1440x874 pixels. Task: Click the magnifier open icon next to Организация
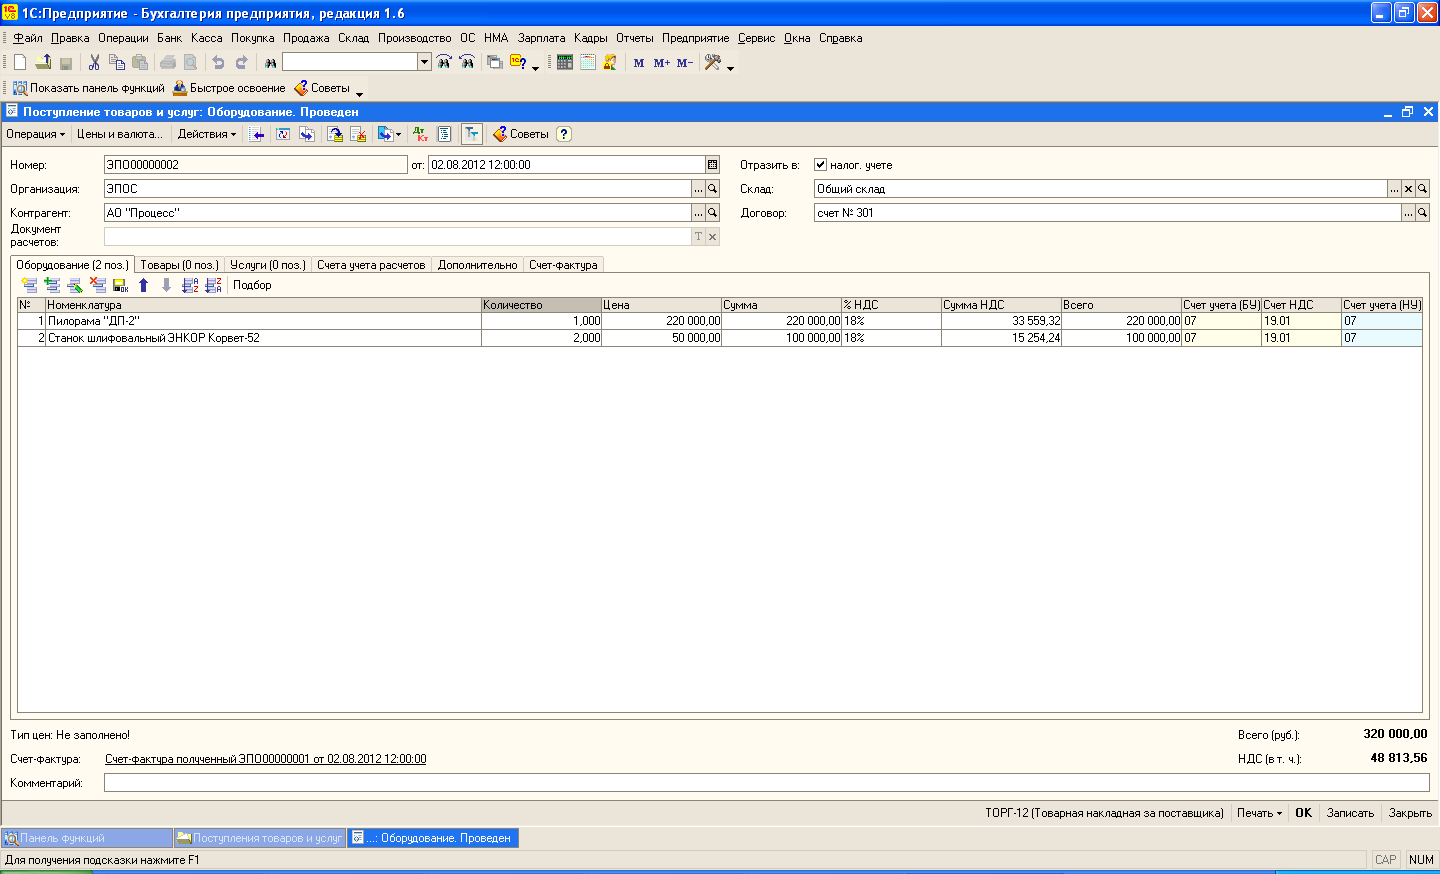pos(713,189)
